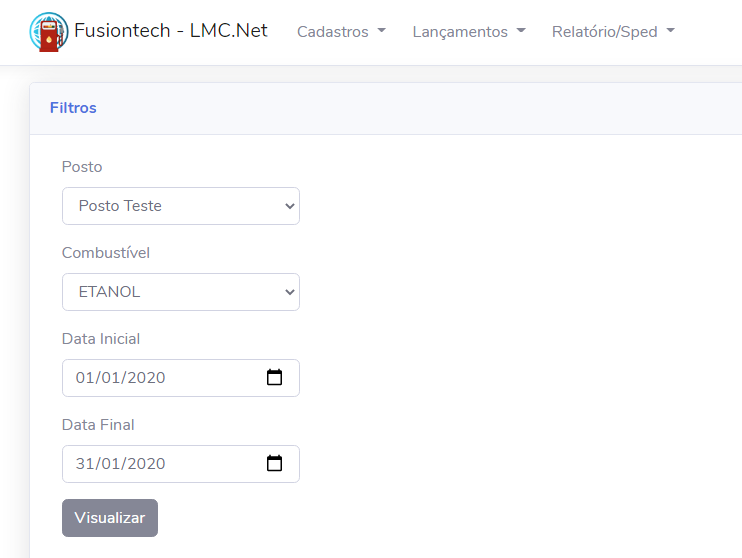Click the Fusiontech - LMC.Net brand link

pos(148,31)
